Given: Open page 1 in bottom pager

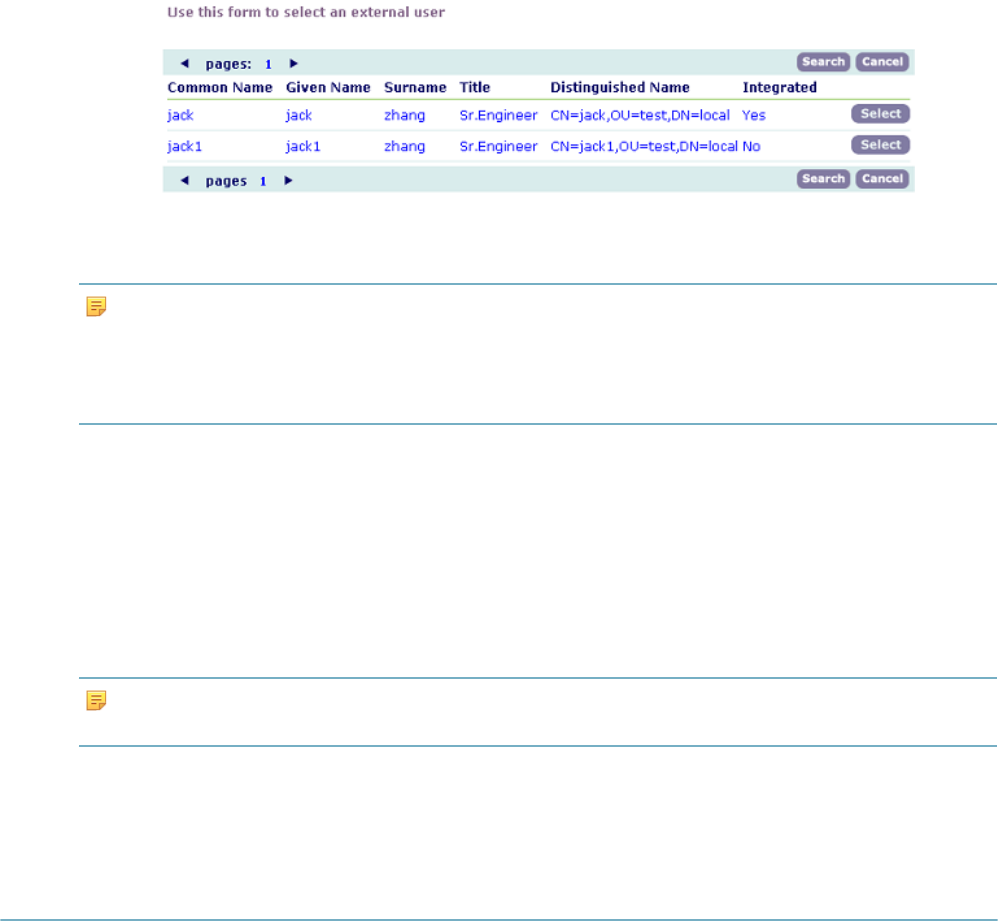Looking at the screenshot, I should pos(263,181).
